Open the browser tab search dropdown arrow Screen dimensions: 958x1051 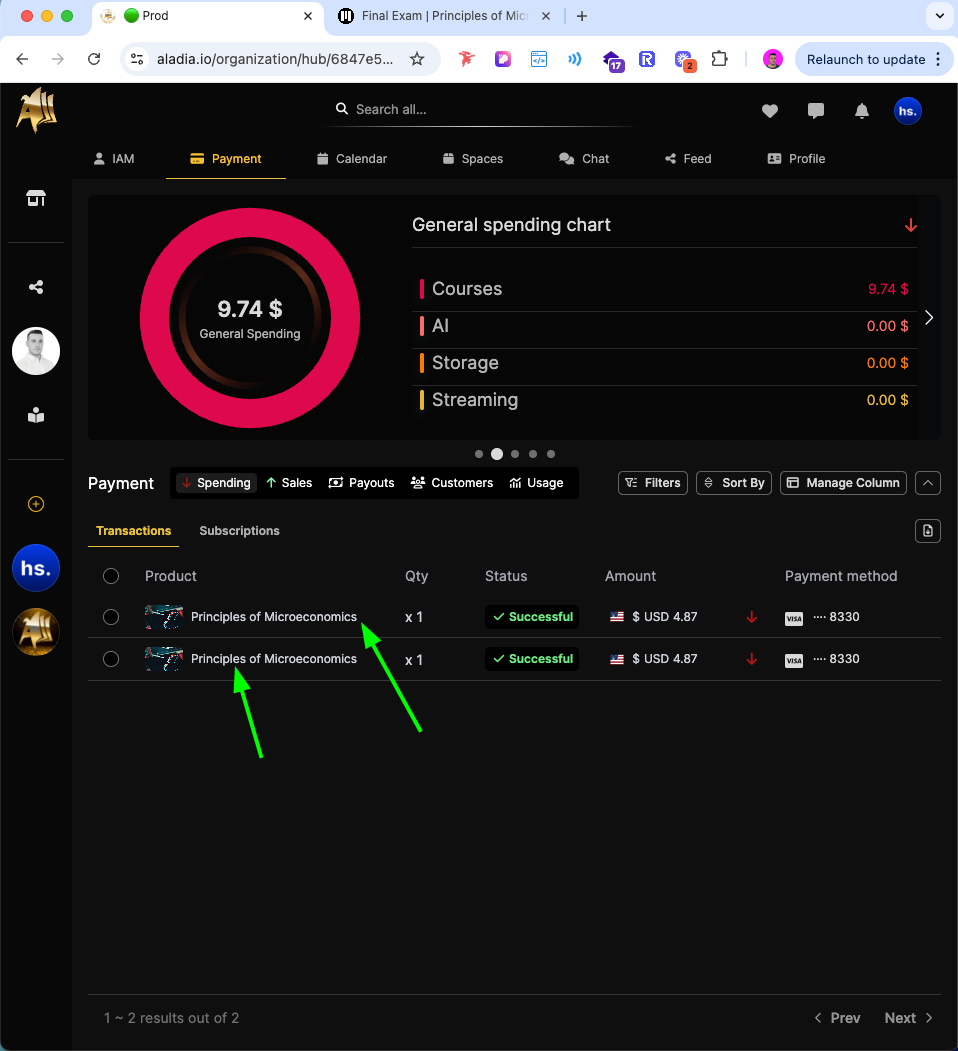point(940,16)
